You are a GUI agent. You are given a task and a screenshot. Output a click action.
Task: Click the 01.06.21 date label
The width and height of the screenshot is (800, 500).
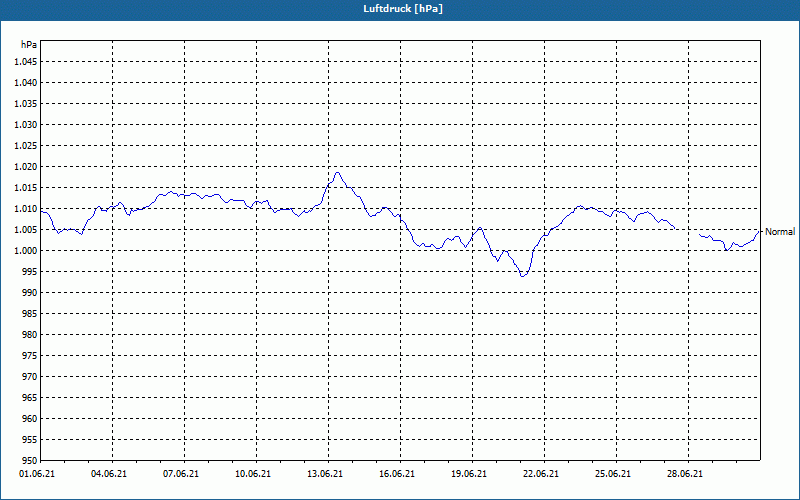point(37,474)
